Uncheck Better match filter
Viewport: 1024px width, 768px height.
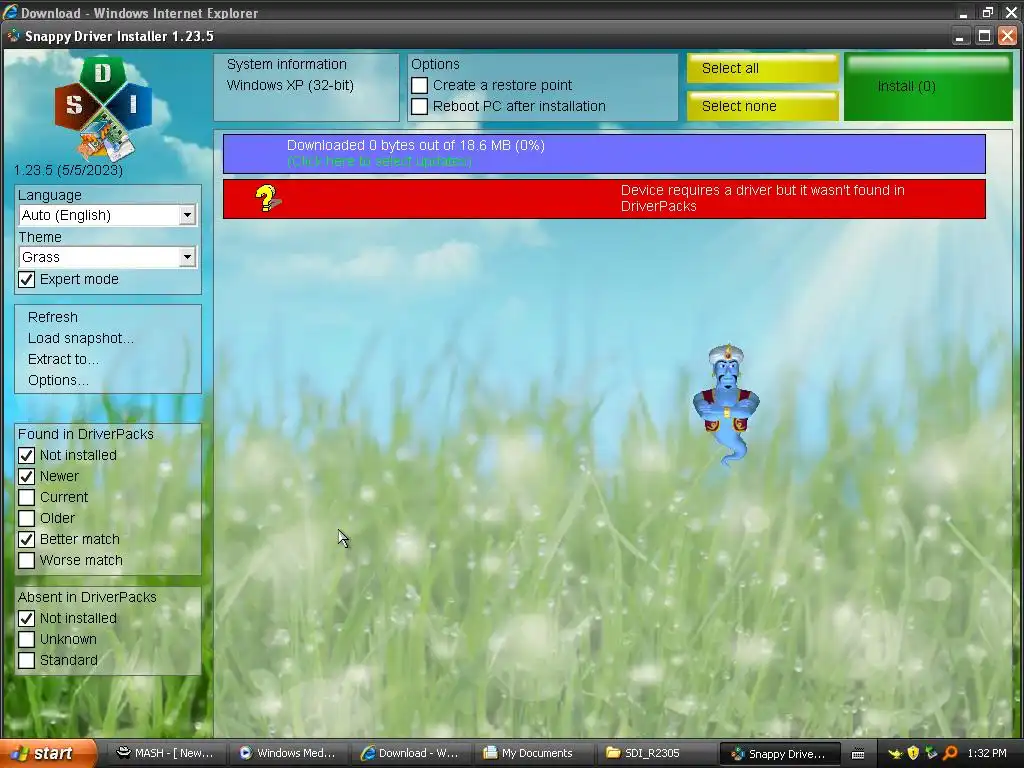[26, 539]
